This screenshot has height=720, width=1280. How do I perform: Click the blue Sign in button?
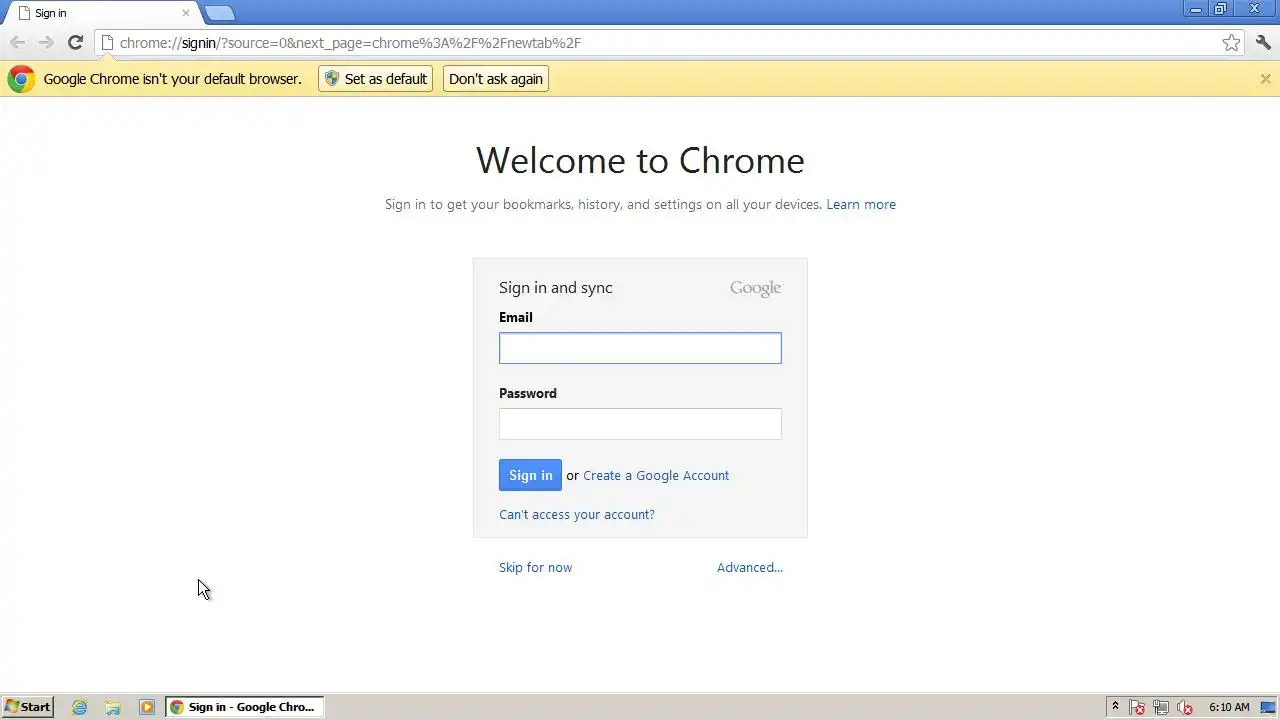click(x=530, y=475)
